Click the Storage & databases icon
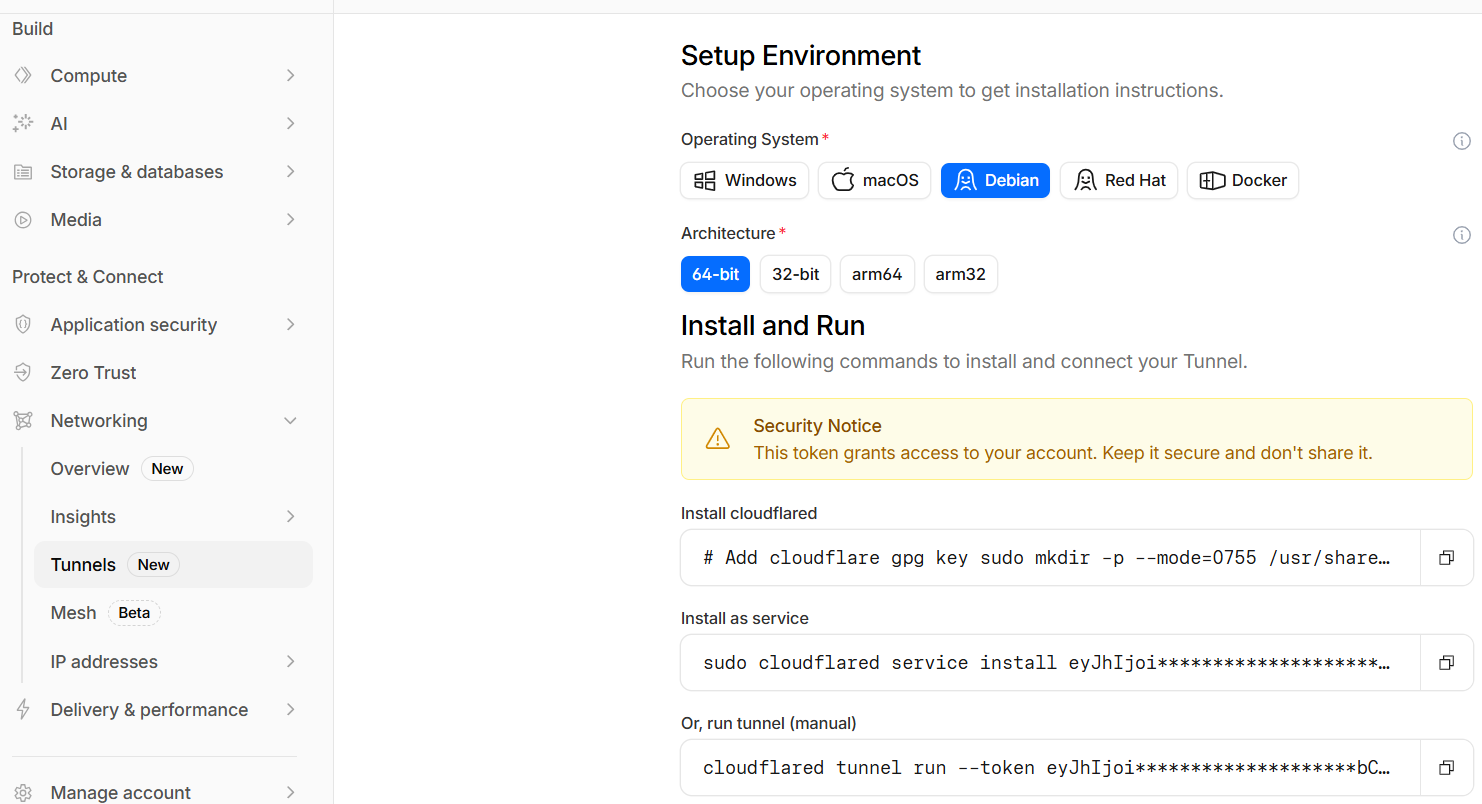Viewport: 1482px width, 804px height. click(22, 172)
